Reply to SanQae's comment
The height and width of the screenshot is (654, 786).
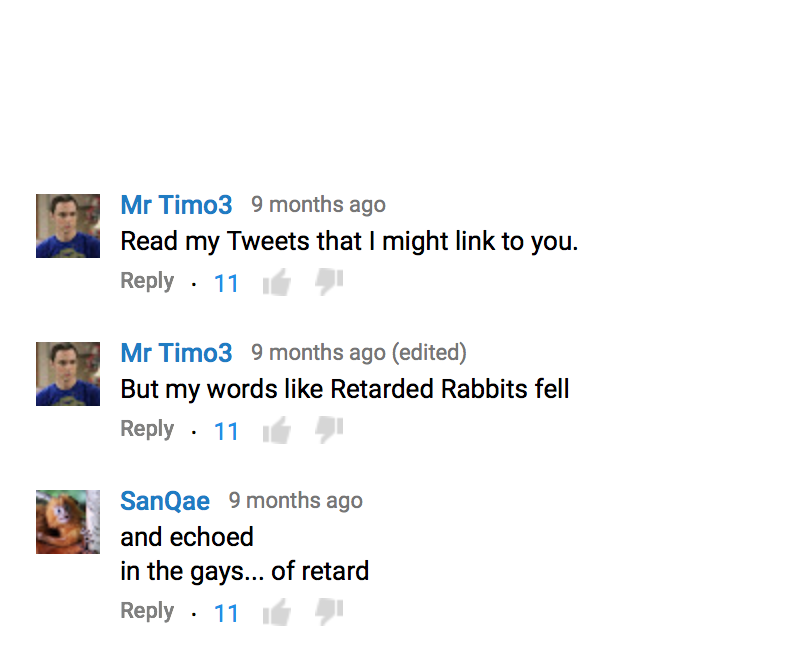click(147, 611)
